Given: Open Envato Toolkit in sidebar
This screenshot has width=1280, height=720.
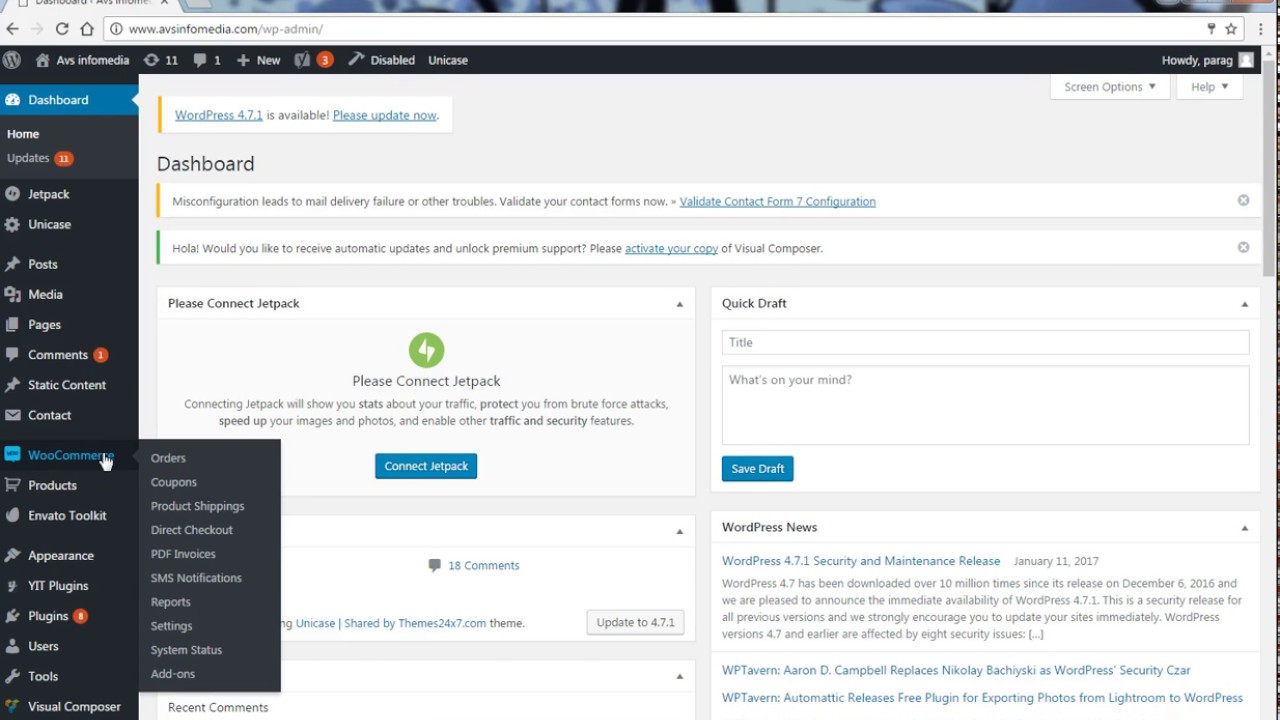Looking at the screenshot, I should [69, 515].
